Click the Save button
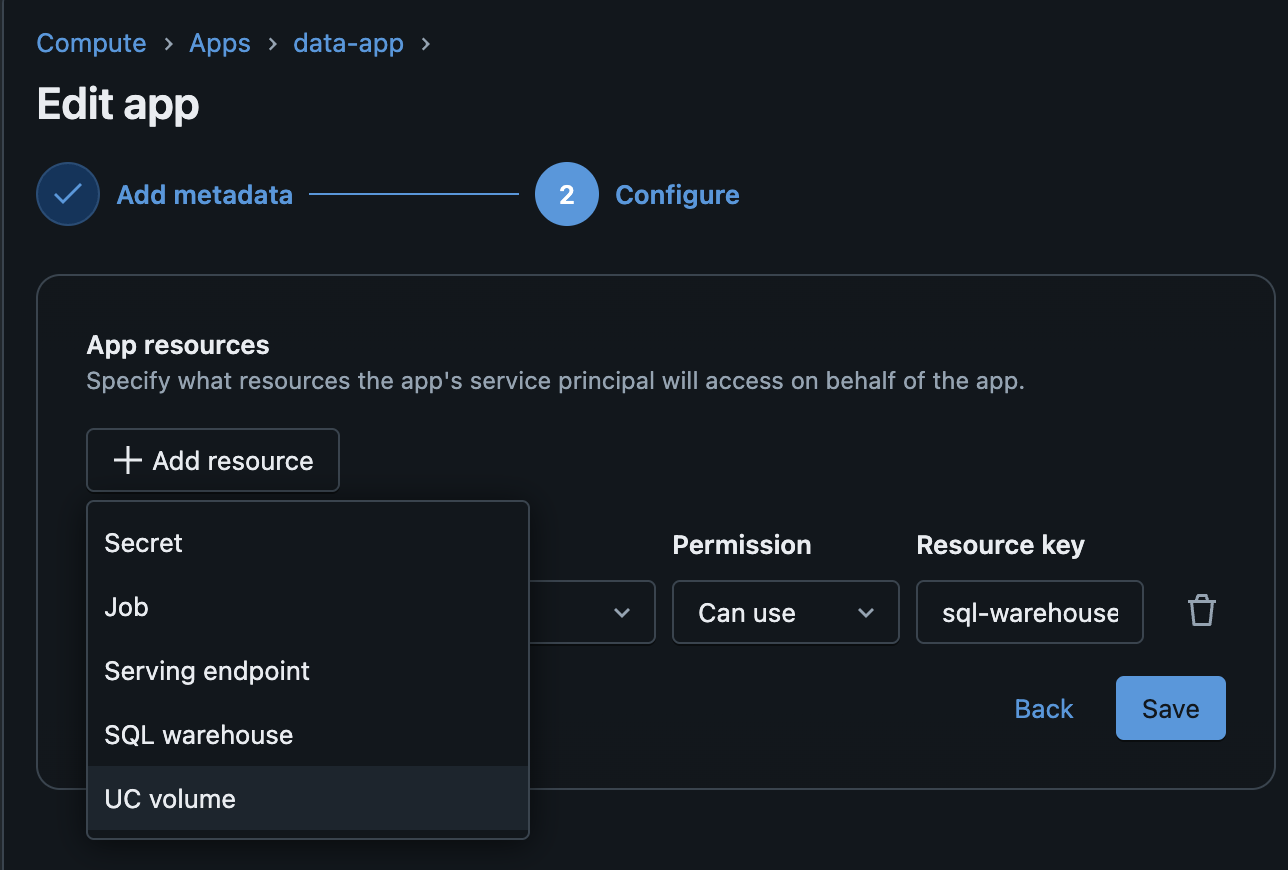 point(1170,707)
